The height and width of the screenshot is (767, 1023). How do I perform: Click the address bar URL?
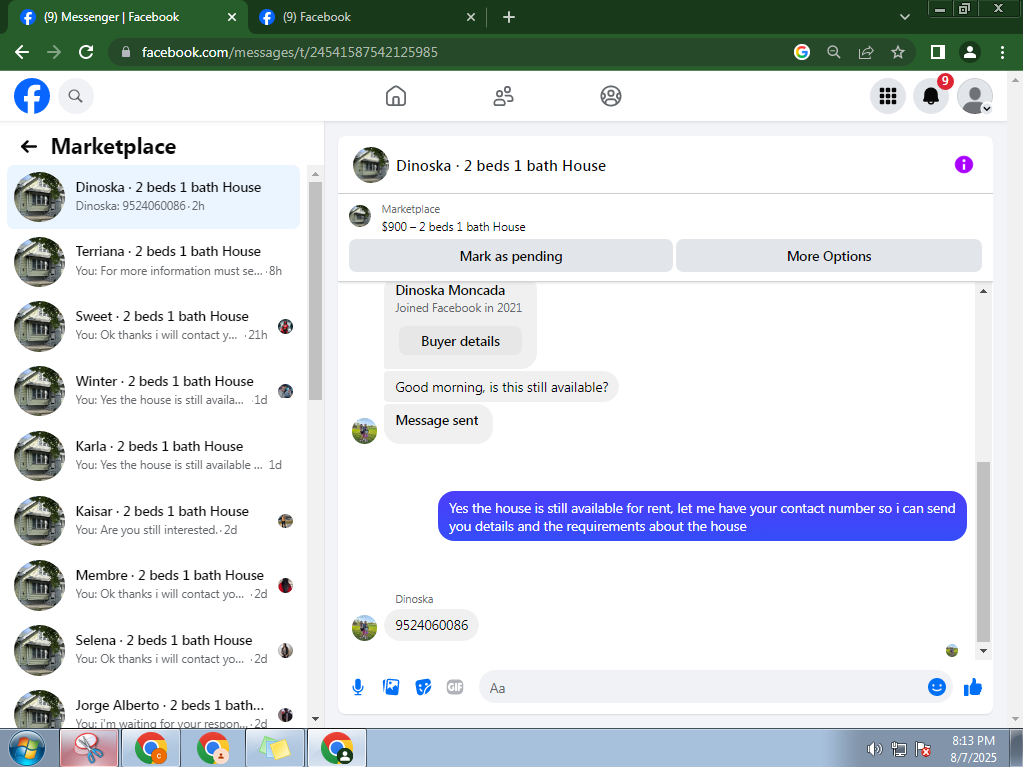(x=290, y=52)
